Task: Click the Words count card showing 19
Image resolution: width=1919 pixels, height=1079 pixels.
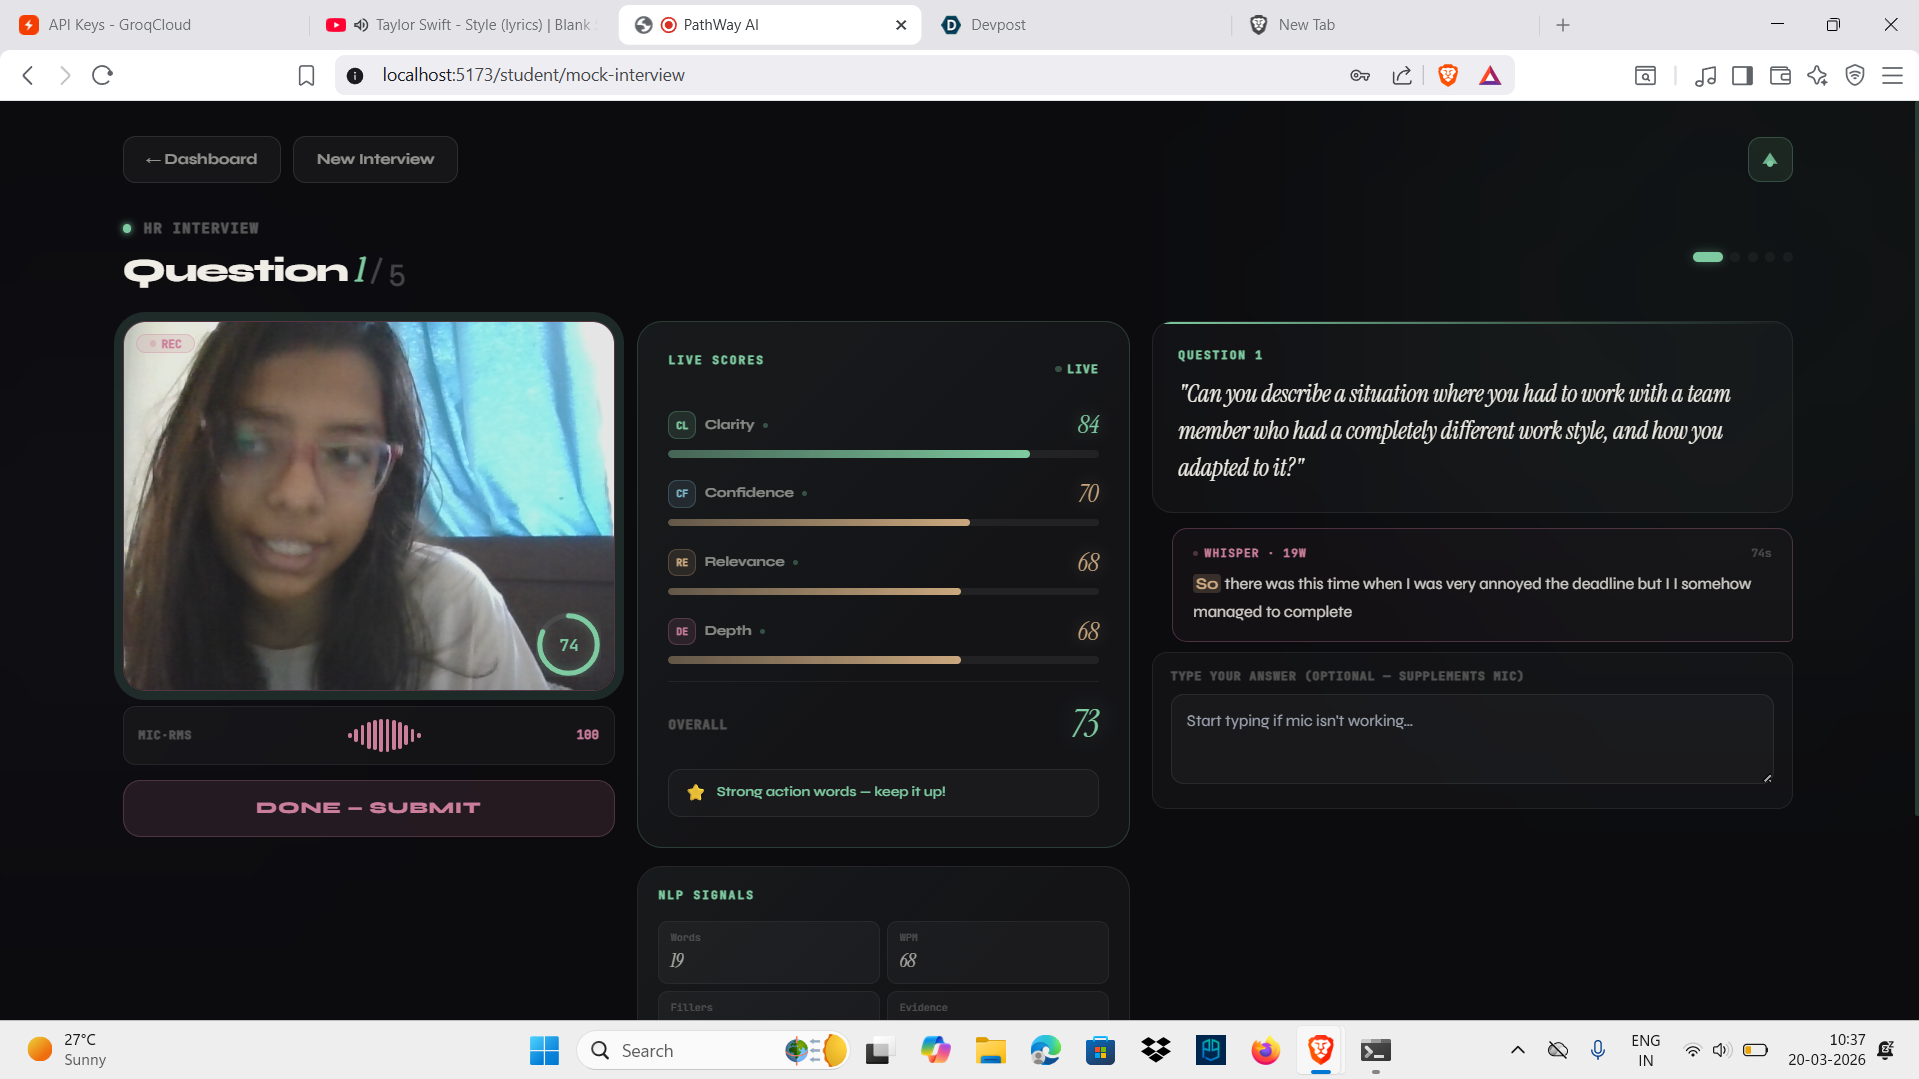Action: (768, 952)
